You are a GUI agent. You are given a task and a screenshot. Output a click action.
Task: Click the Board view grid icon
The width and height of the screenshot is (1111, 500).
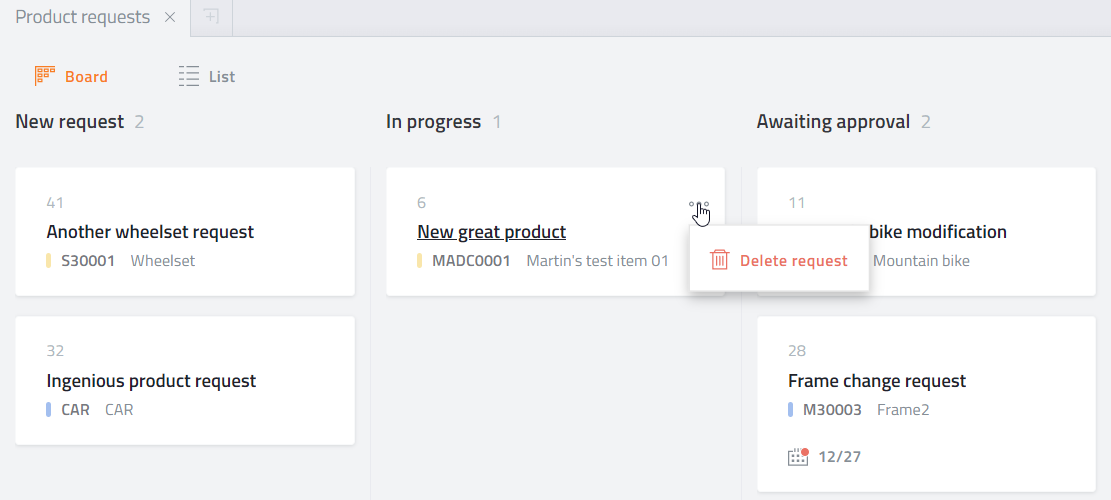point(45,76)
